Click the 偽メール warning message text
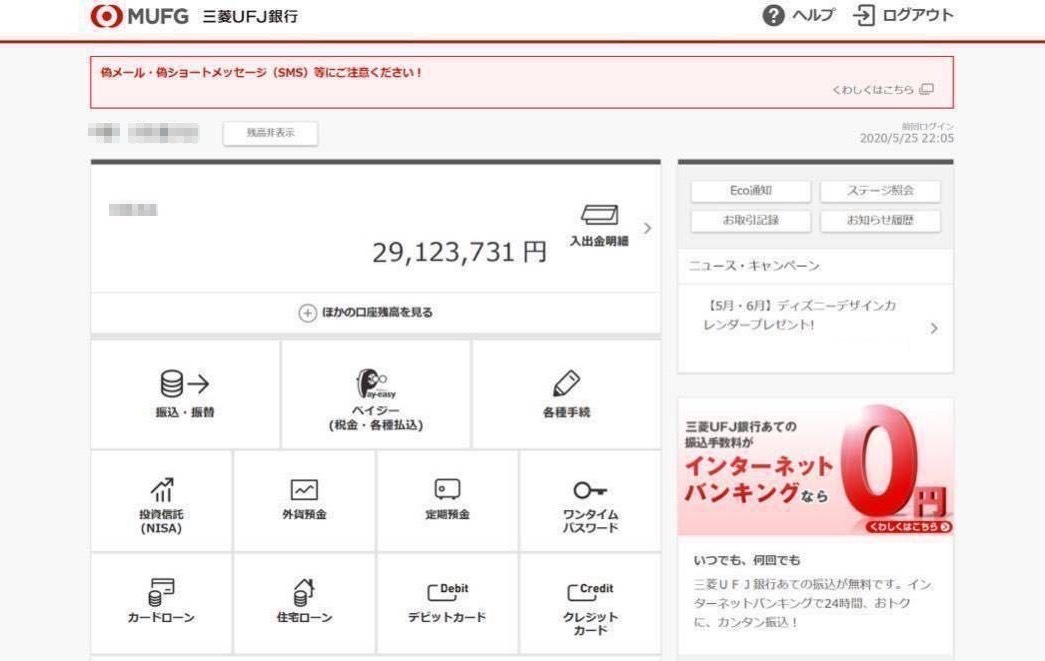Image resolution: width=1045 pixels, height=661 pixels. (x=261, y=73)
